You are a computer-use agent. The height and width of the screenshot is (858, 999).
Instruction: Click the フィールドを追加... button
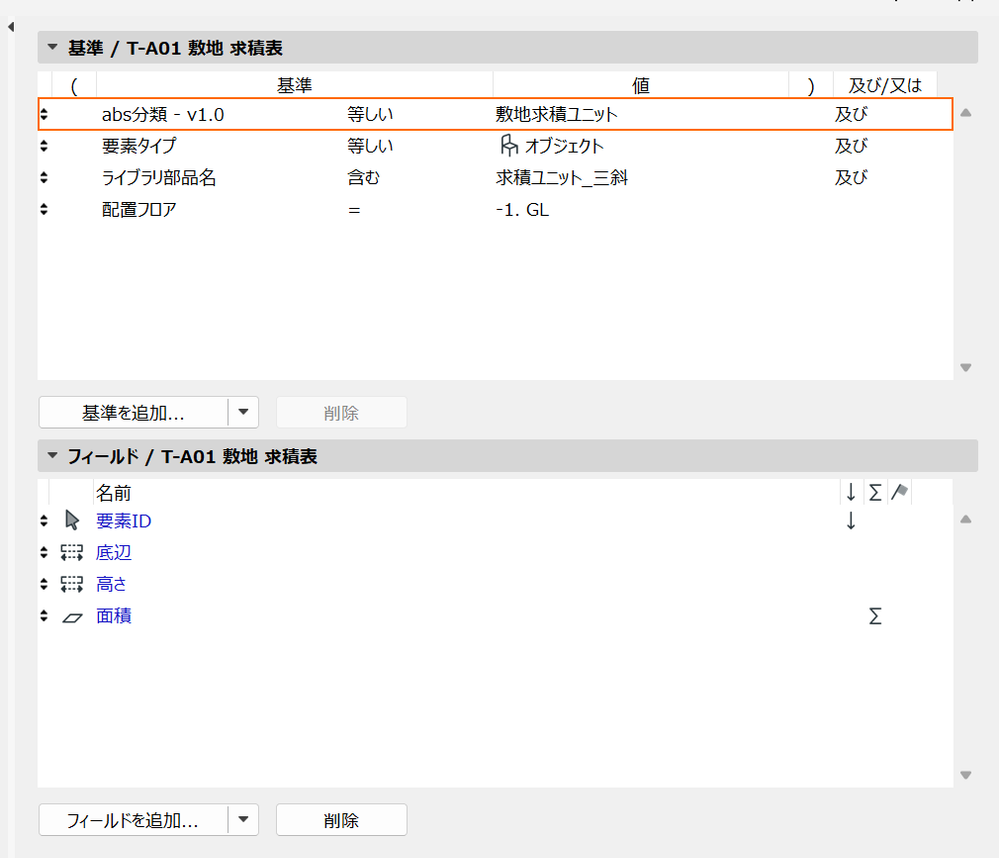pos(133,820)
